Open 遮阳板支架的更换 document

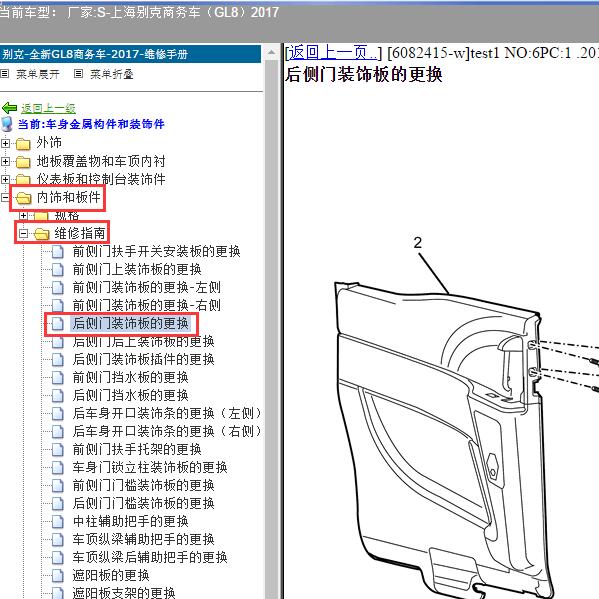pyautogui.click(x=124, y=593)
